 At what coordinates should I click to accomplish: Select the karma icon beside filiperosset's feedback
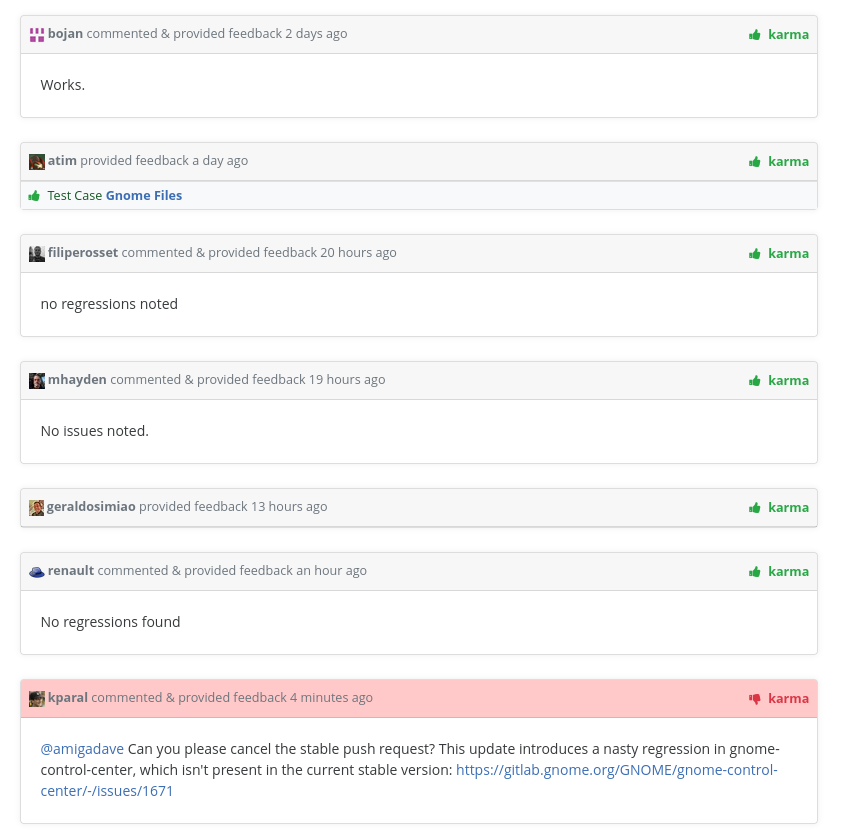pos(755,253)
